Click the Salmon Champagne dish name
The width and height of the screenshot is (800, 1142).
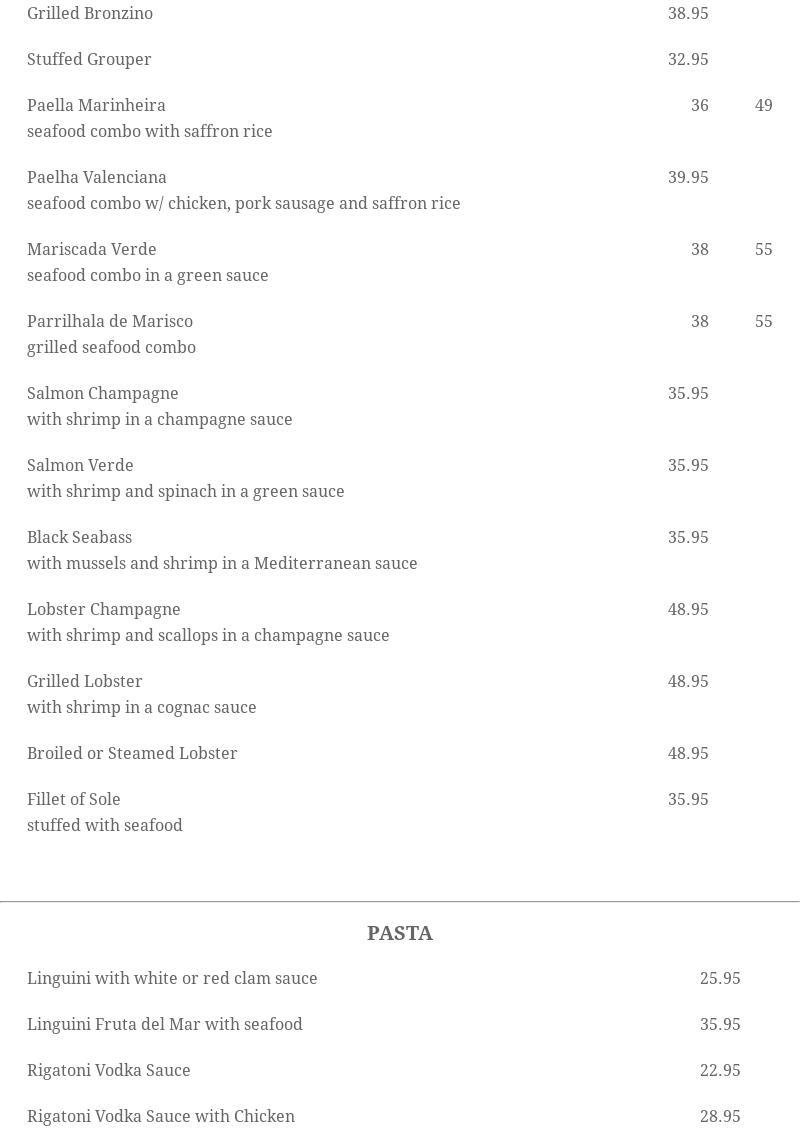click(x=103, y=394)
